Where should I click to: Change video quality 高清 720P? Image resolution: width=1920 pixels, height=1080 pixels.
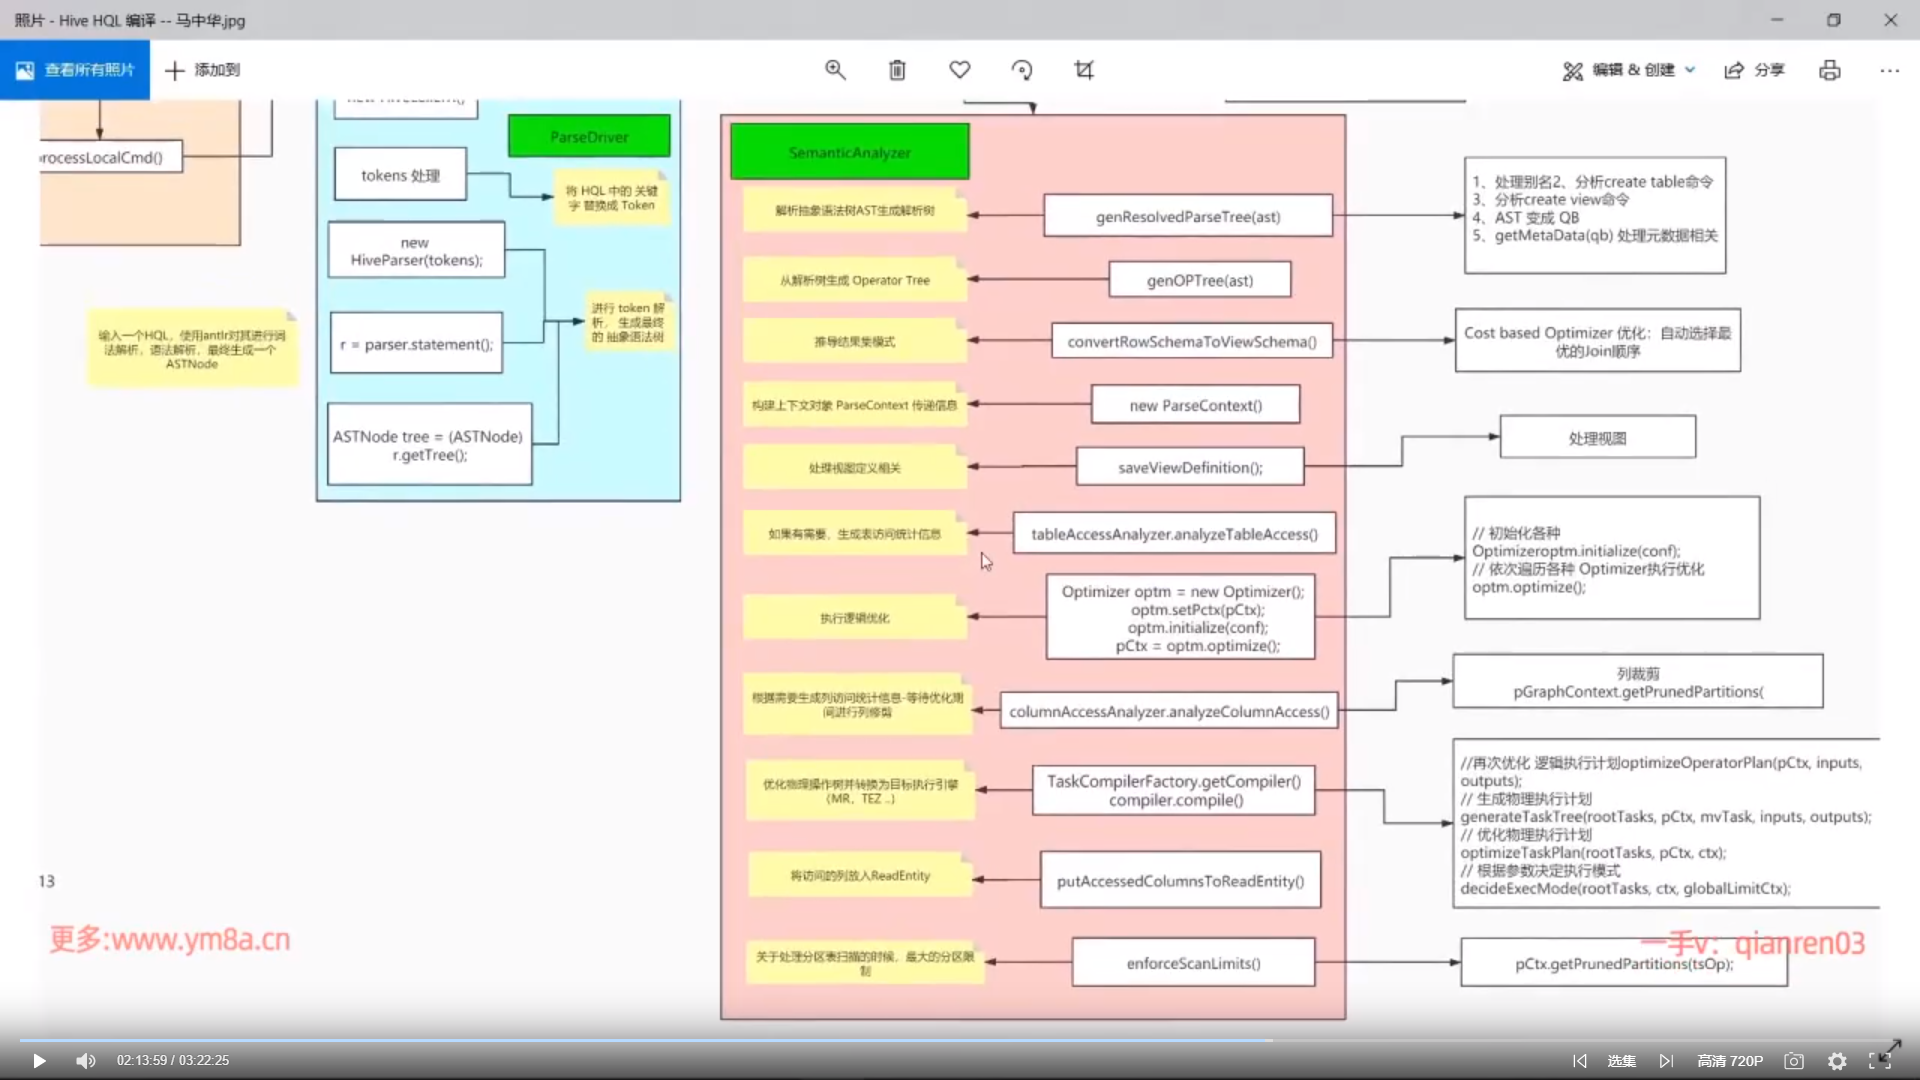click(x=1729, y=1061)
